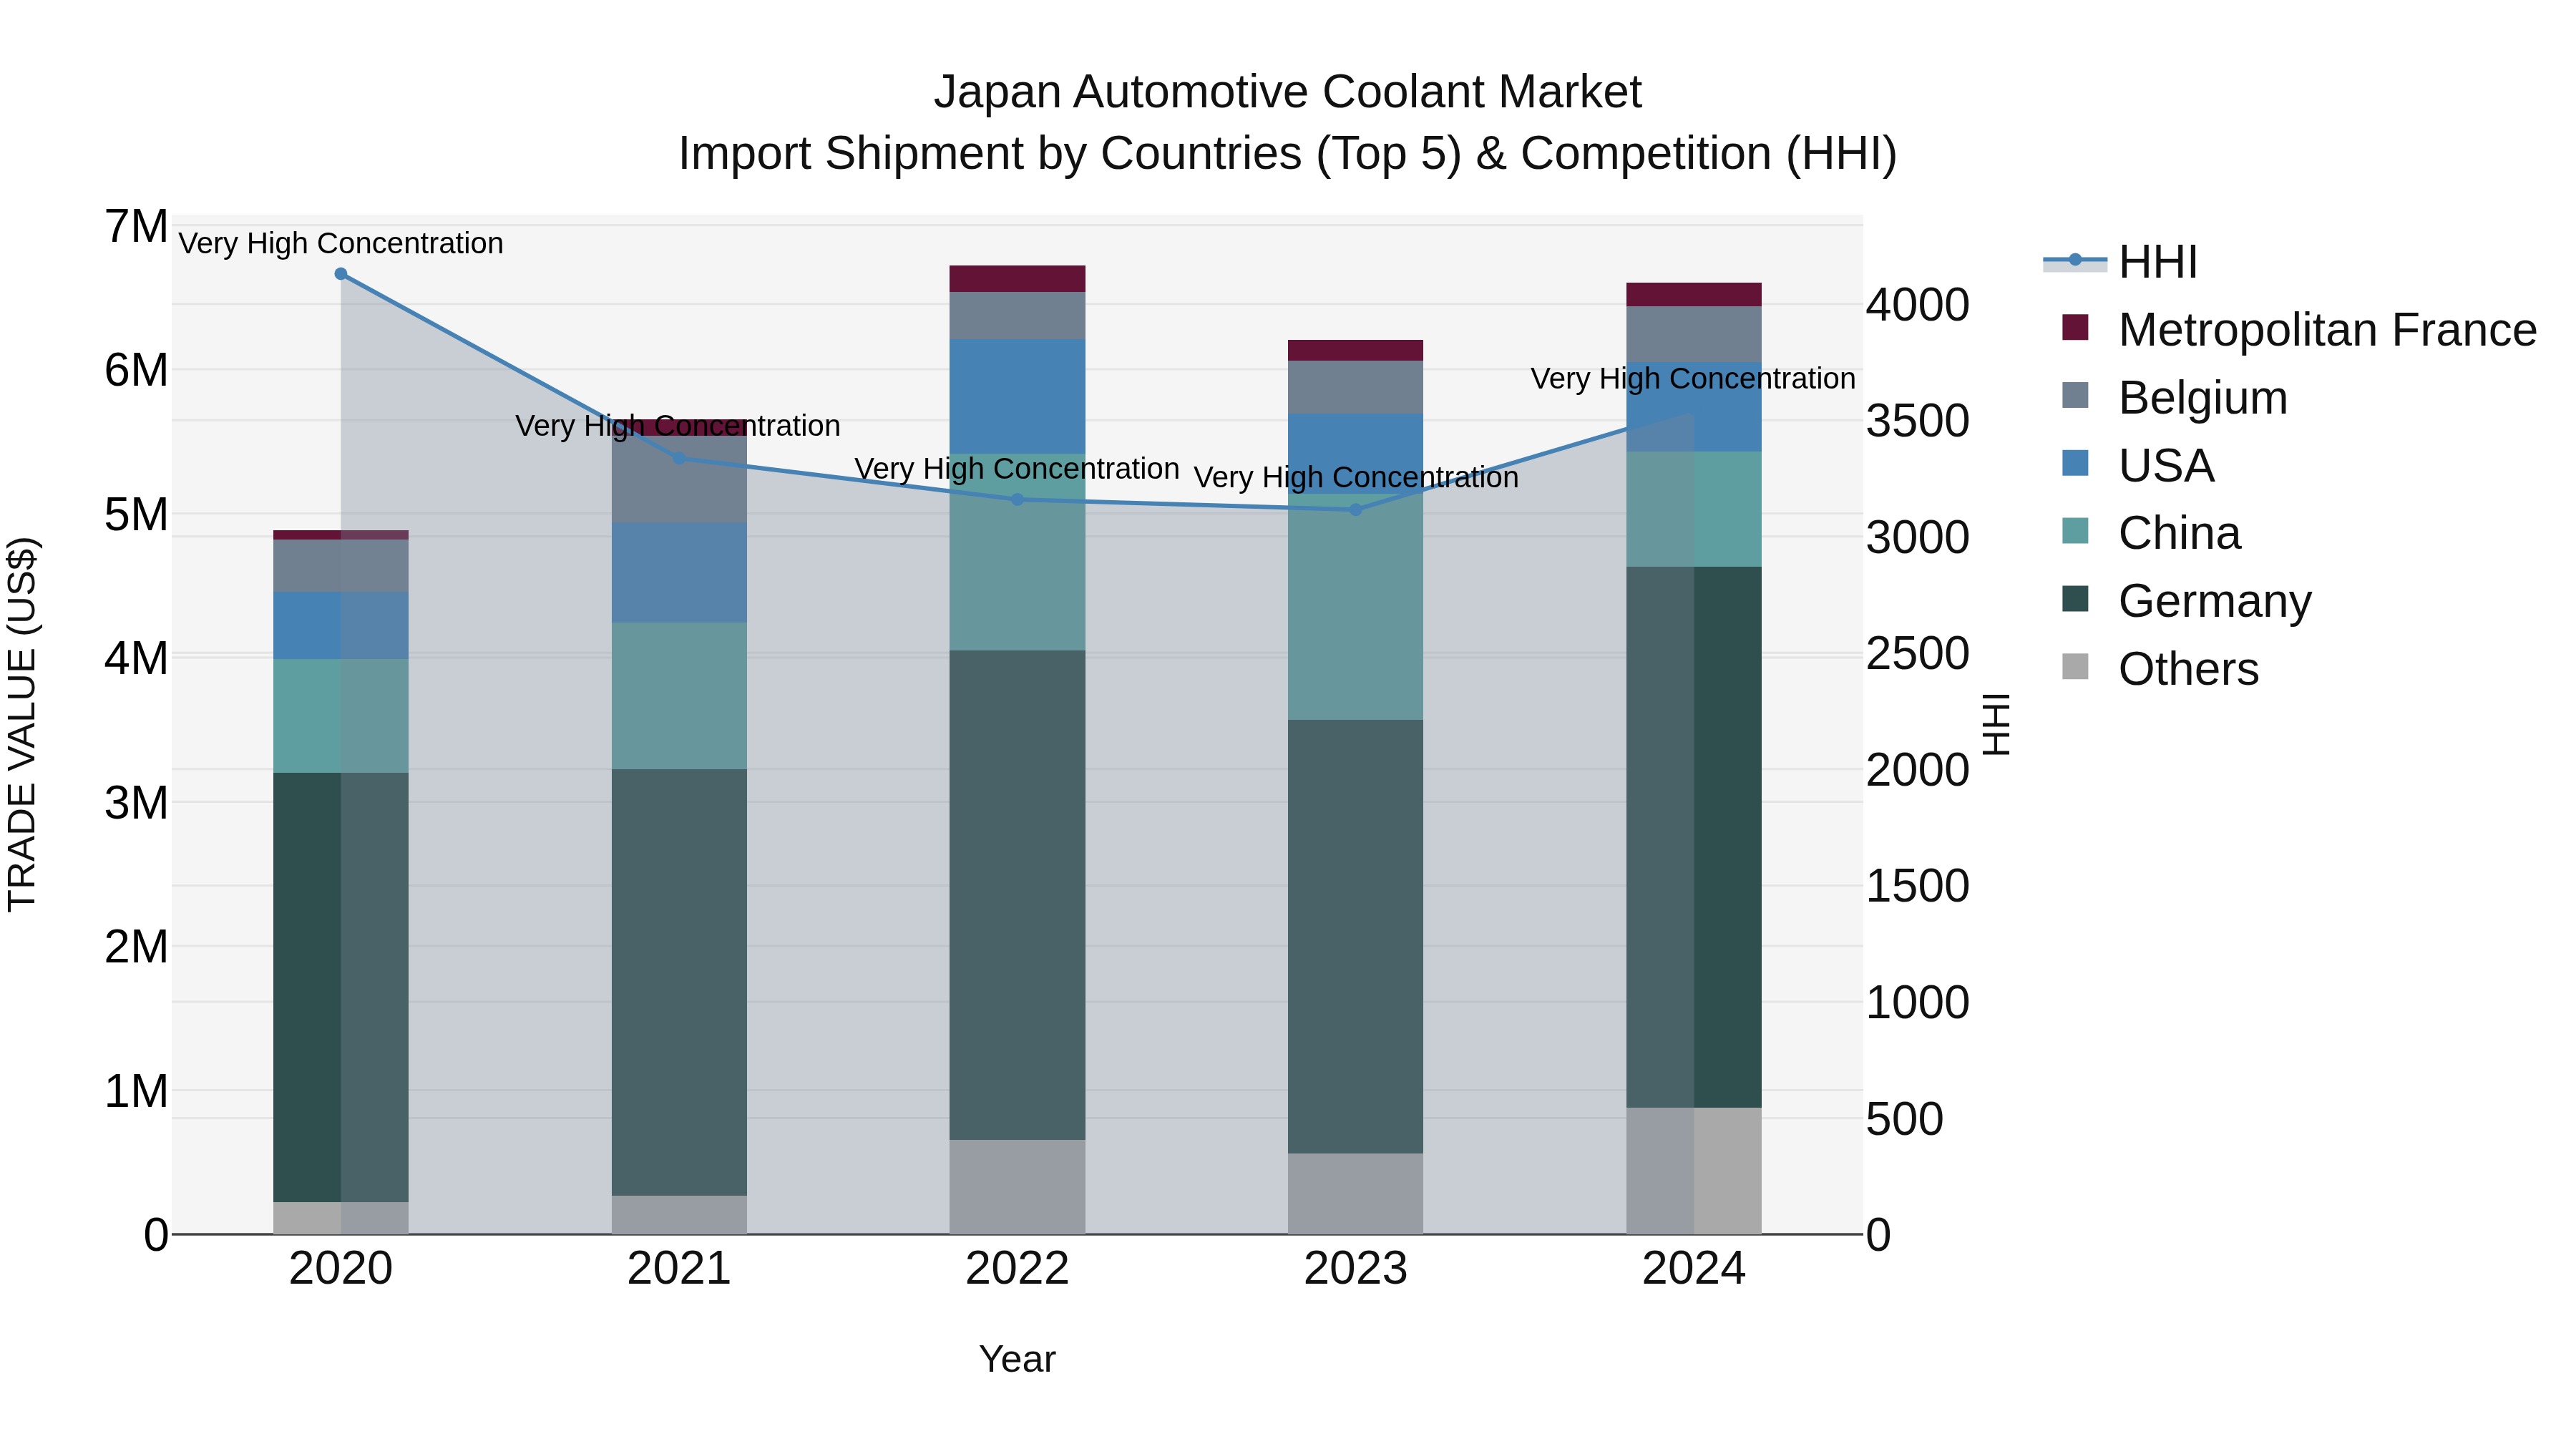Viewport: 2576px width, 1449px height.
Task: Click the China teal legend swatch
Action: pyautogui.click(x=2076, y=531)
